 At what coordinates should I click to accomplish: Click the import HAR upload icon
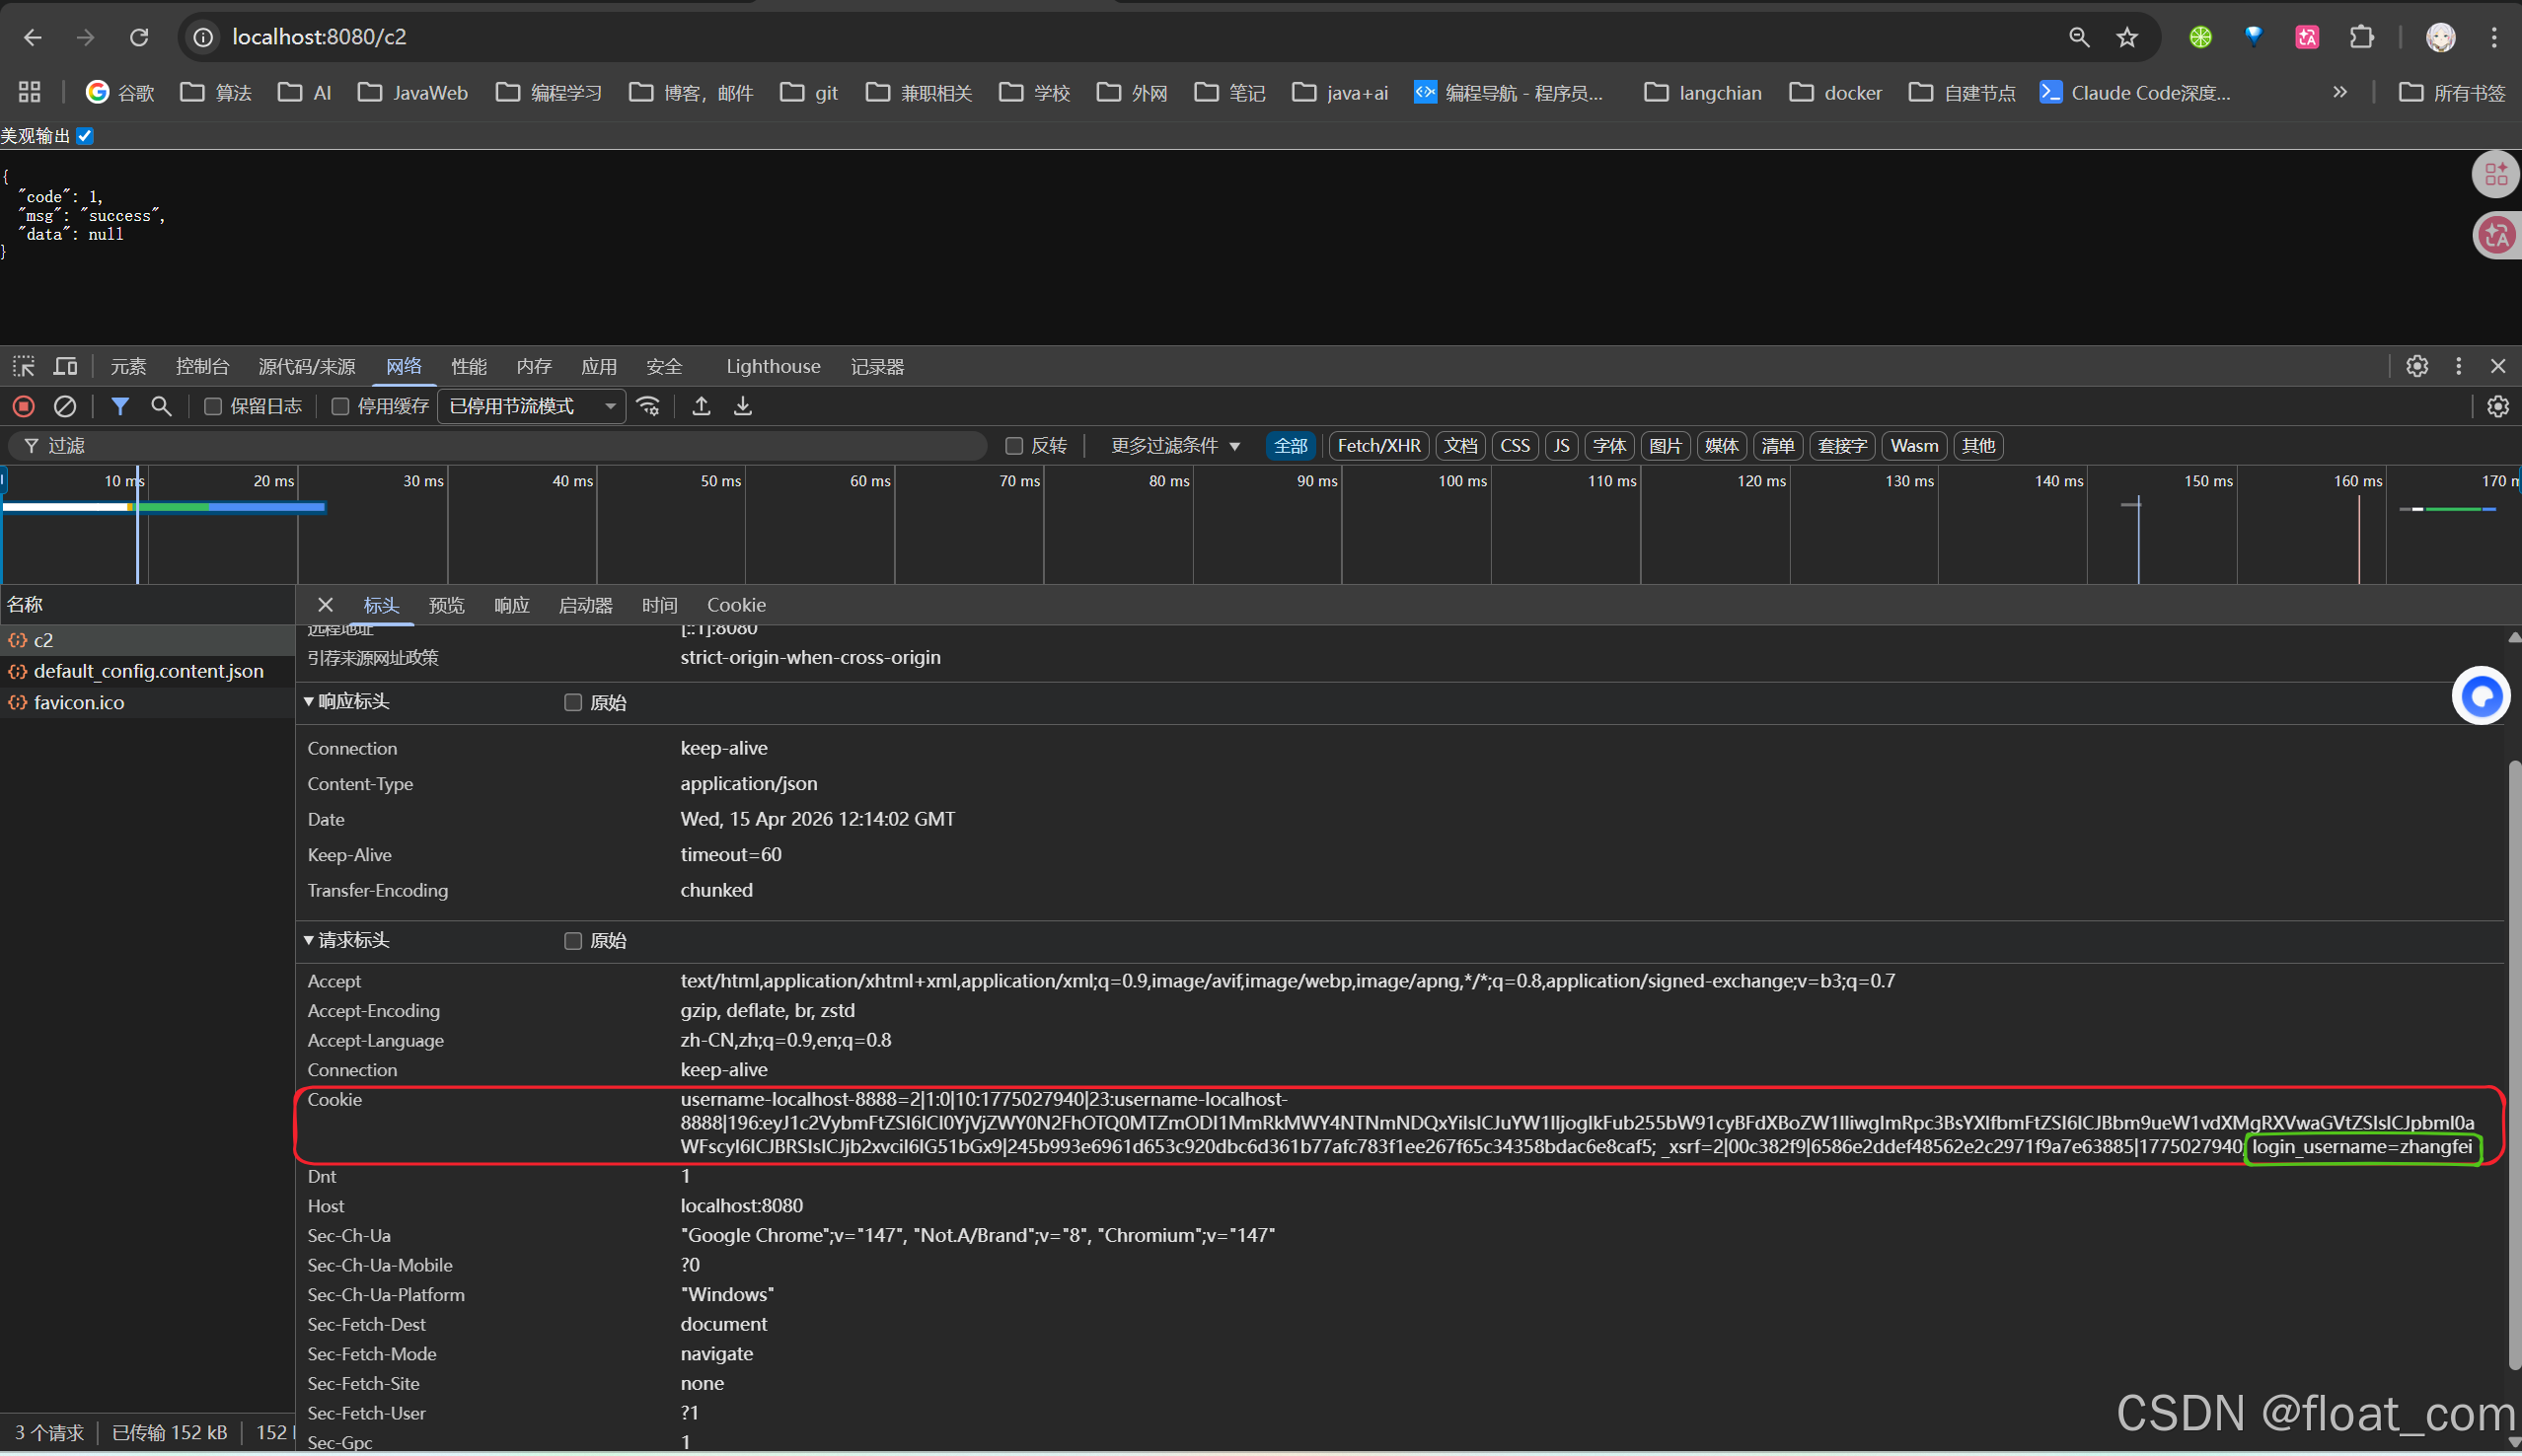click(702, 406)
